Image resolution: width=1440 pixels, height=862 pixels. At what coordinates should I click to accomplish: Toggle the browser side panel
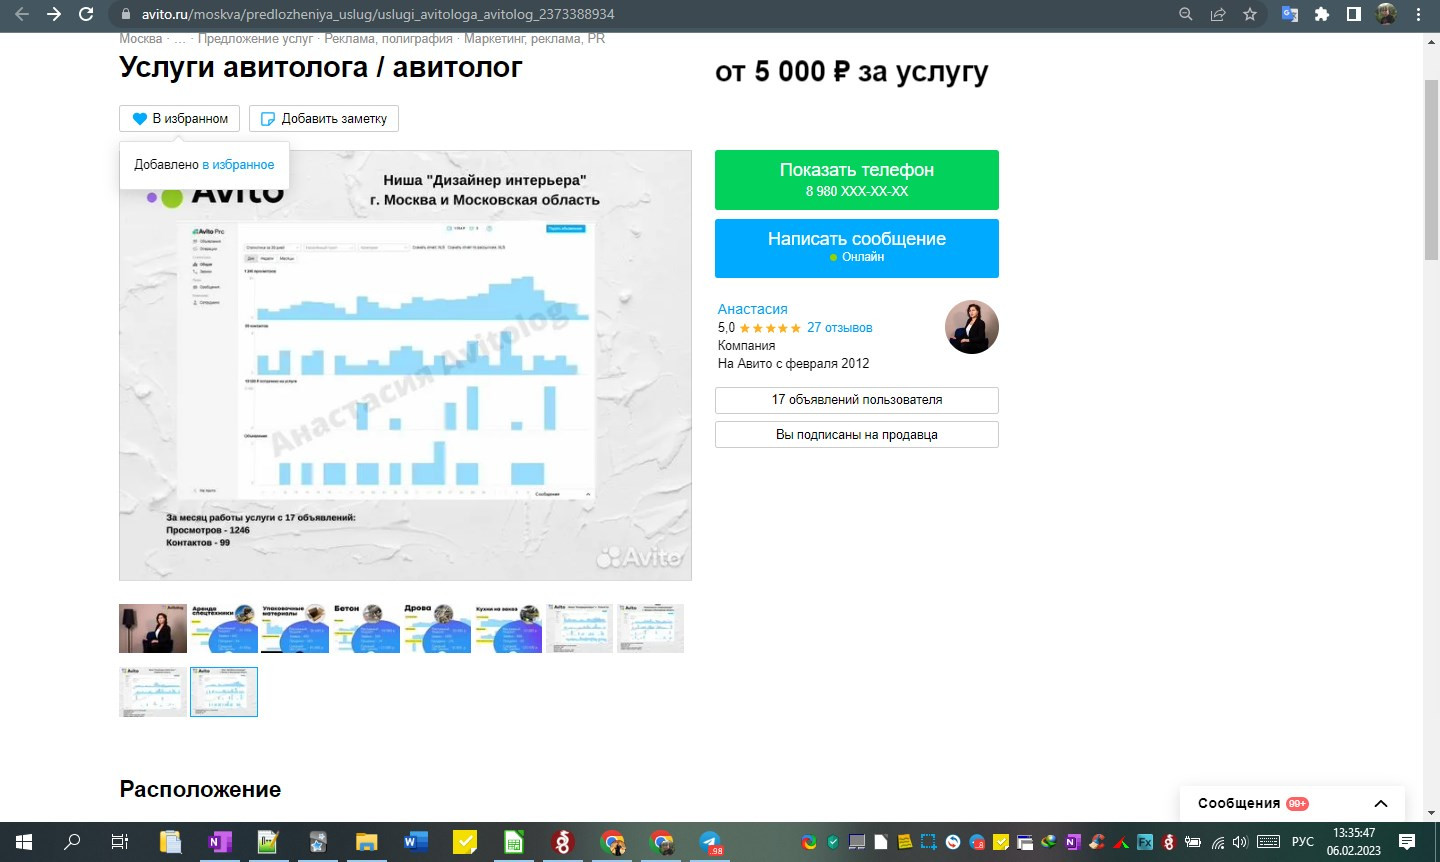1354,14
